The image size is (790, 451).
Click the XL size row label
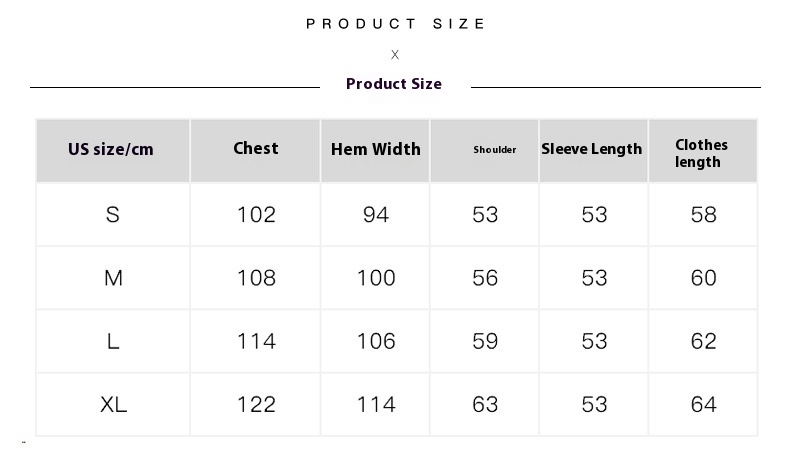113,404
